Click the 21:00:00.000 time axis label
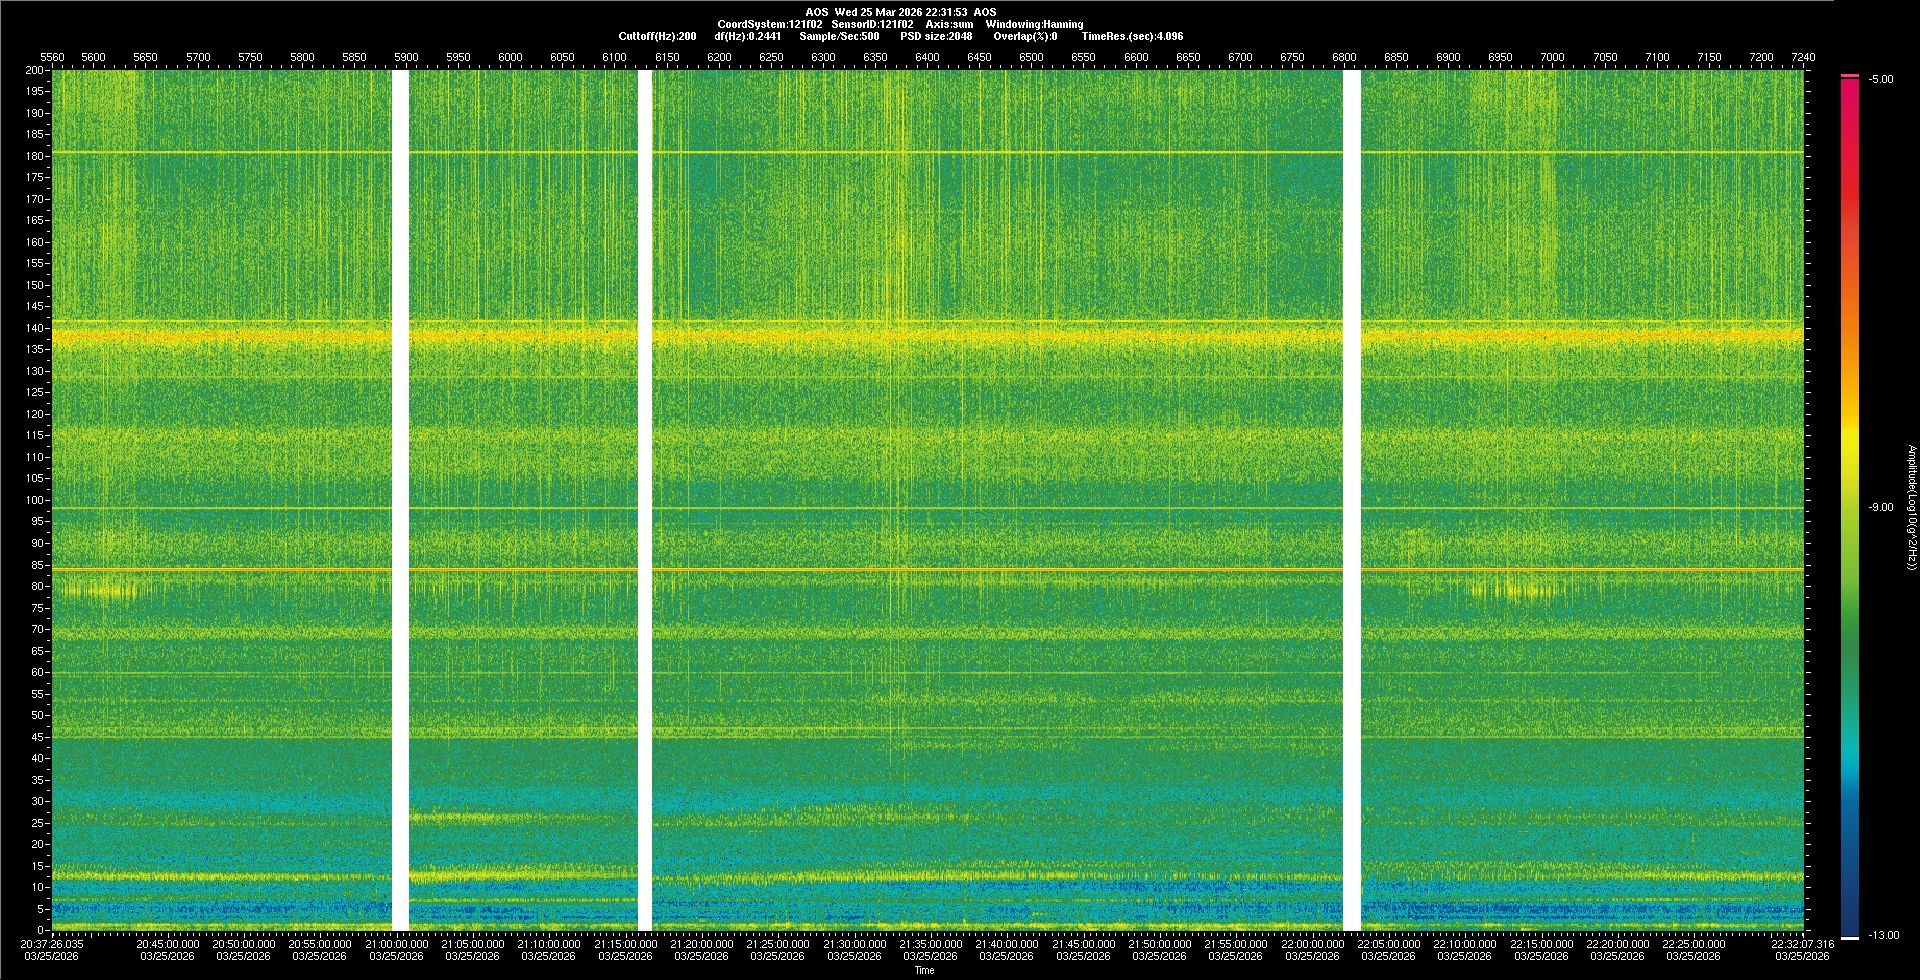This screenshot has width=1920, height=980. tap(396, 944)
